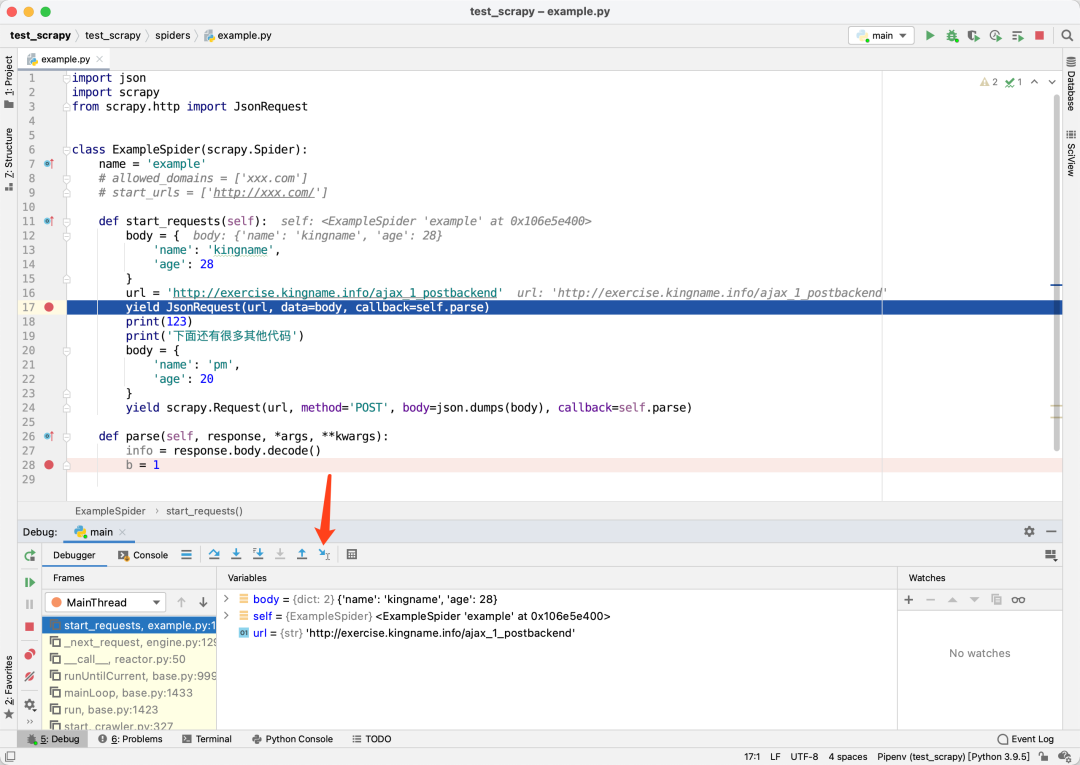The image size is (1080, 765).
Task: Expand the body variable node
Action: click(227, 599)
